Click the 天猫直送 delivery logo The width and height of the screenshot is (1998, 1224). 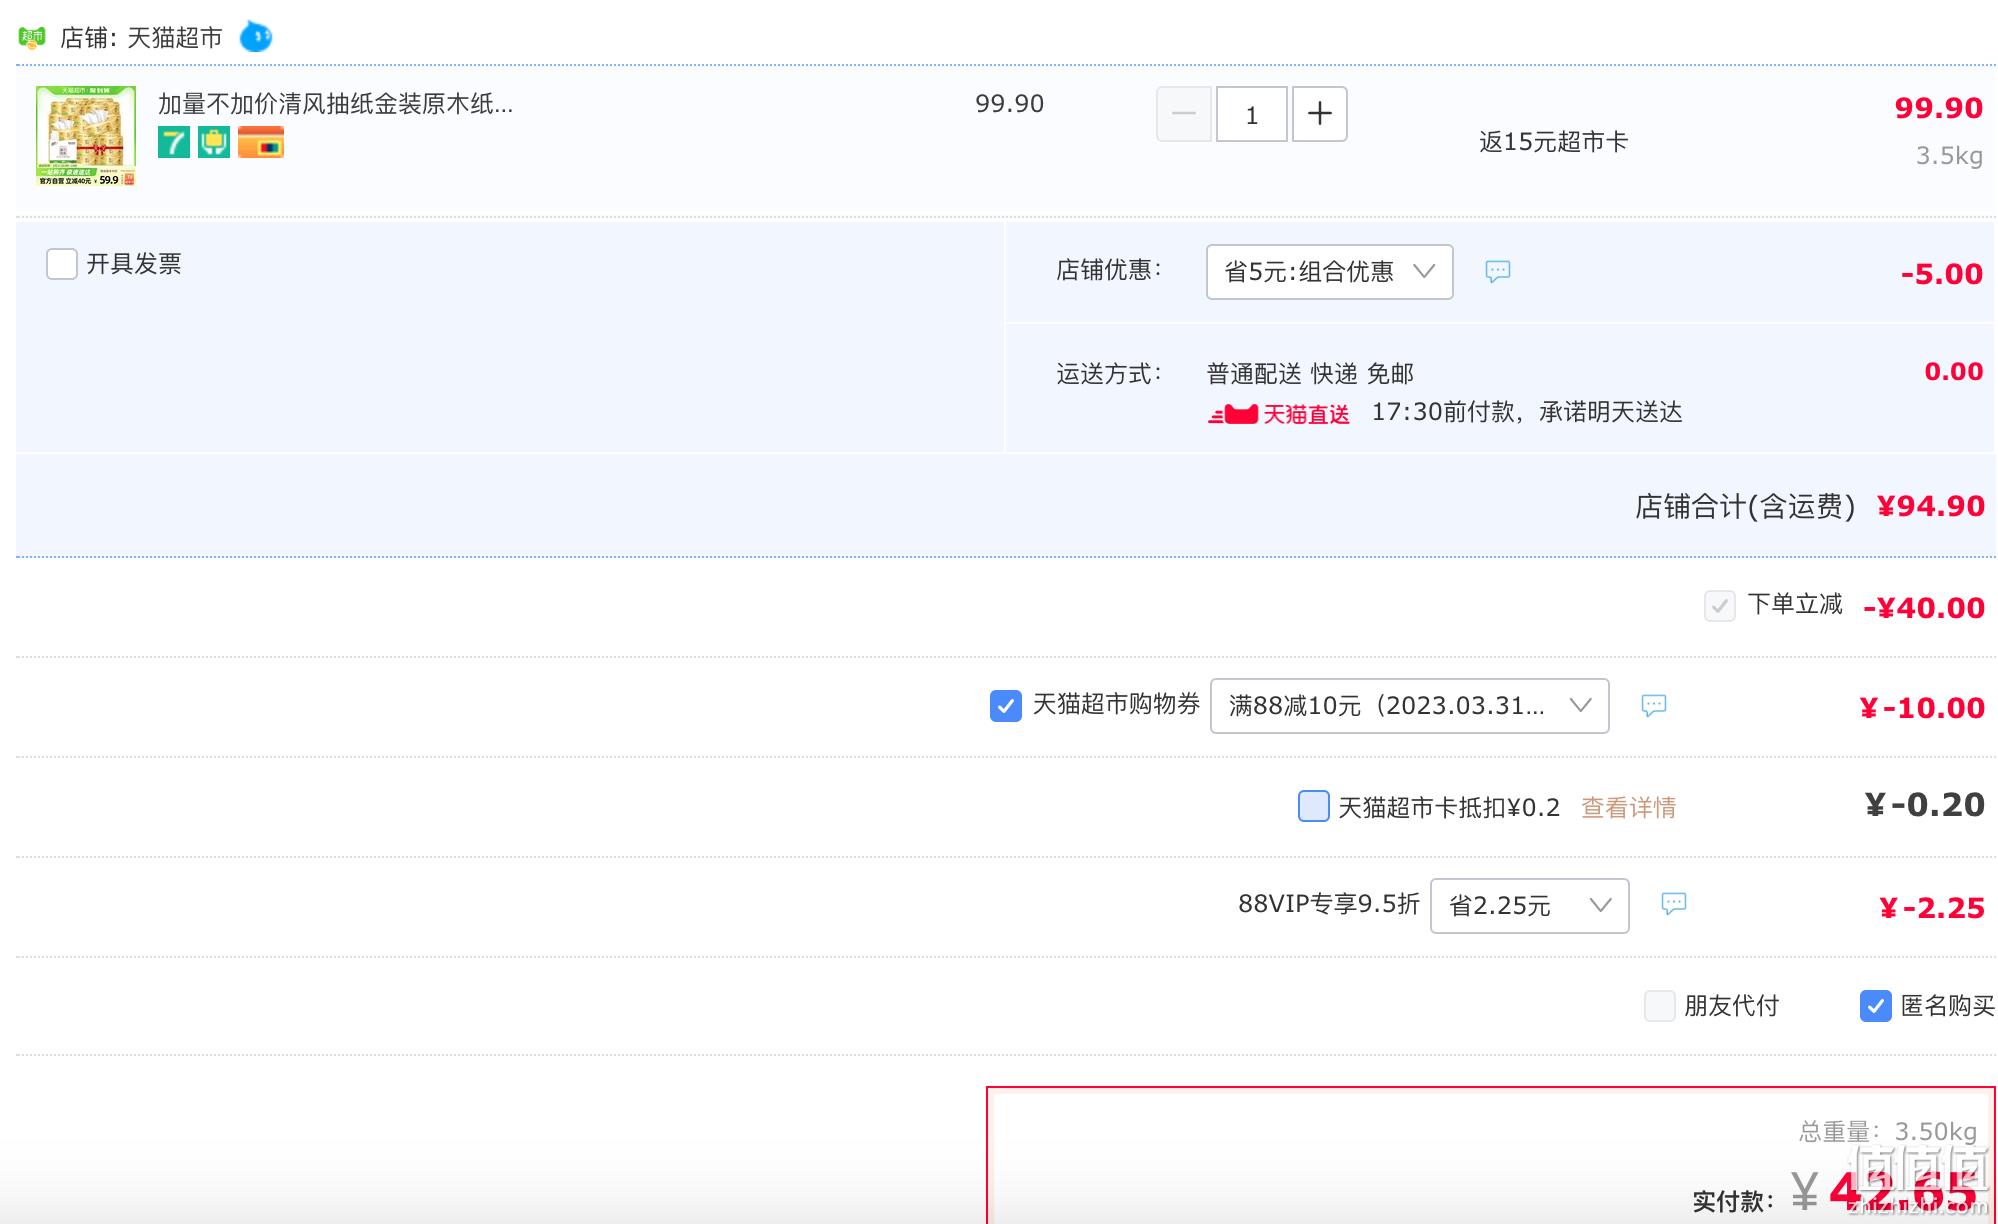[1279, 414]
